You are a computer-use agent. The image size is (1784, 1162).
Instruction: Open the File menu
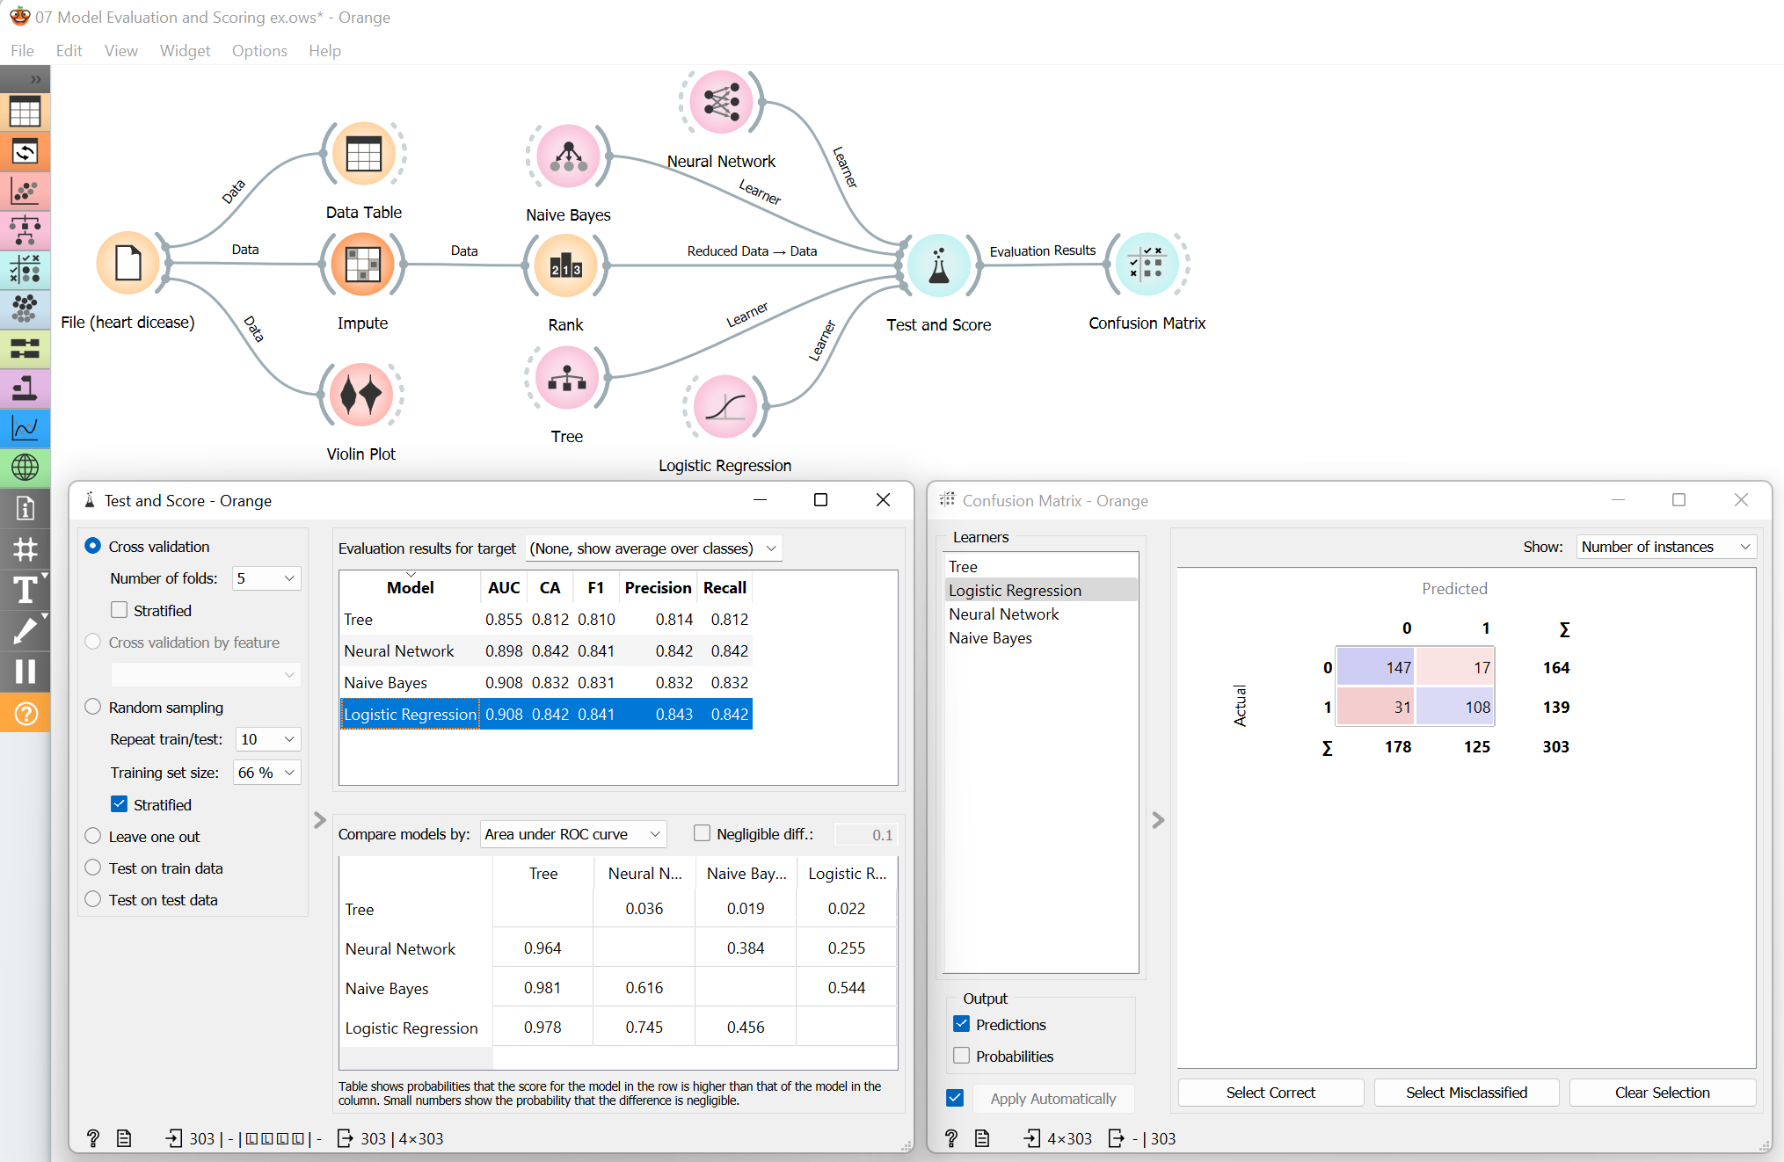pos(22,50)
